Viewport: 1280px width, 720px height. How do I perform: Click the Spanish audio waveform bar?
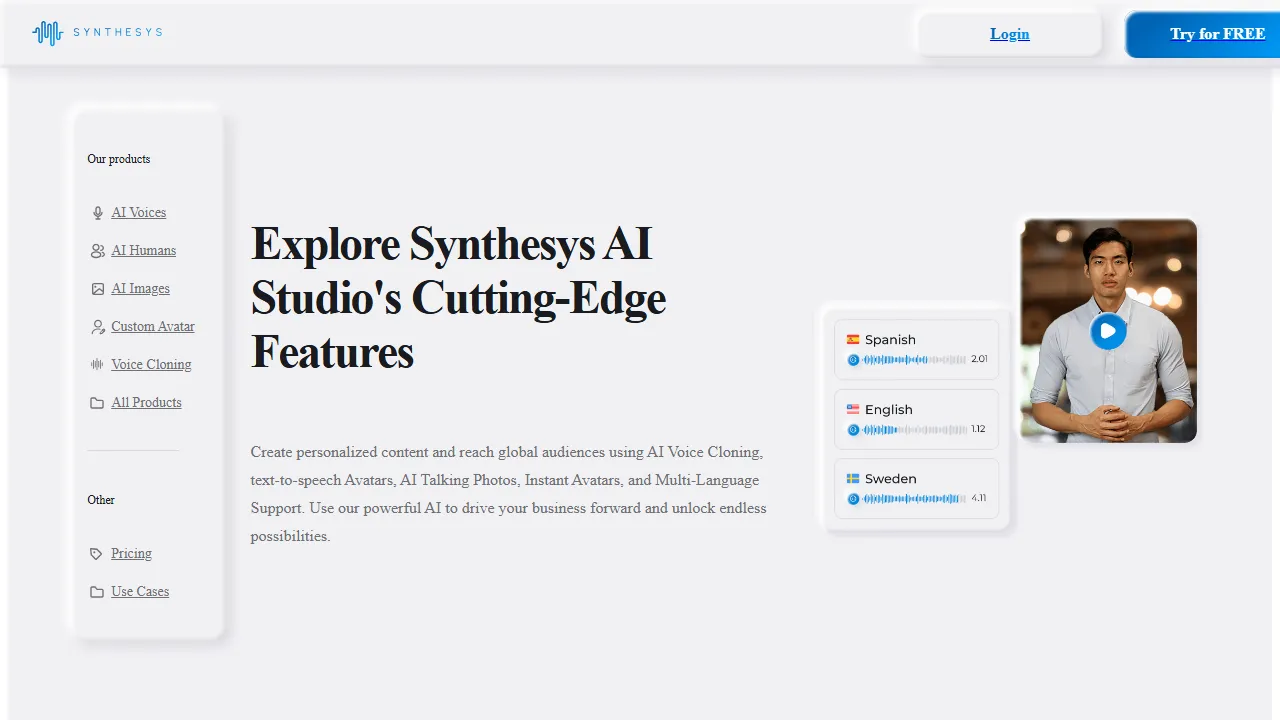(x=915, y=360)
